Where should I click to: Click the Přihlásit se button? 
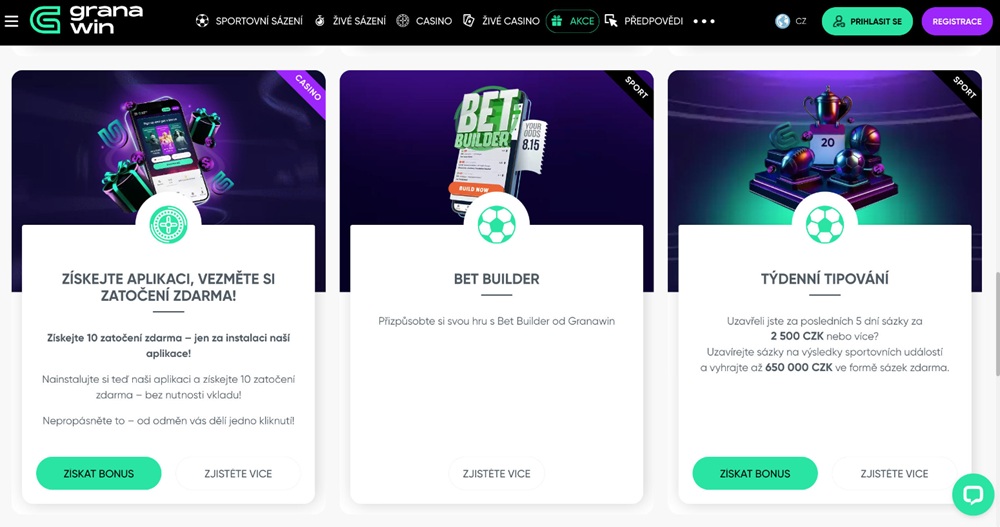point(867,21)
